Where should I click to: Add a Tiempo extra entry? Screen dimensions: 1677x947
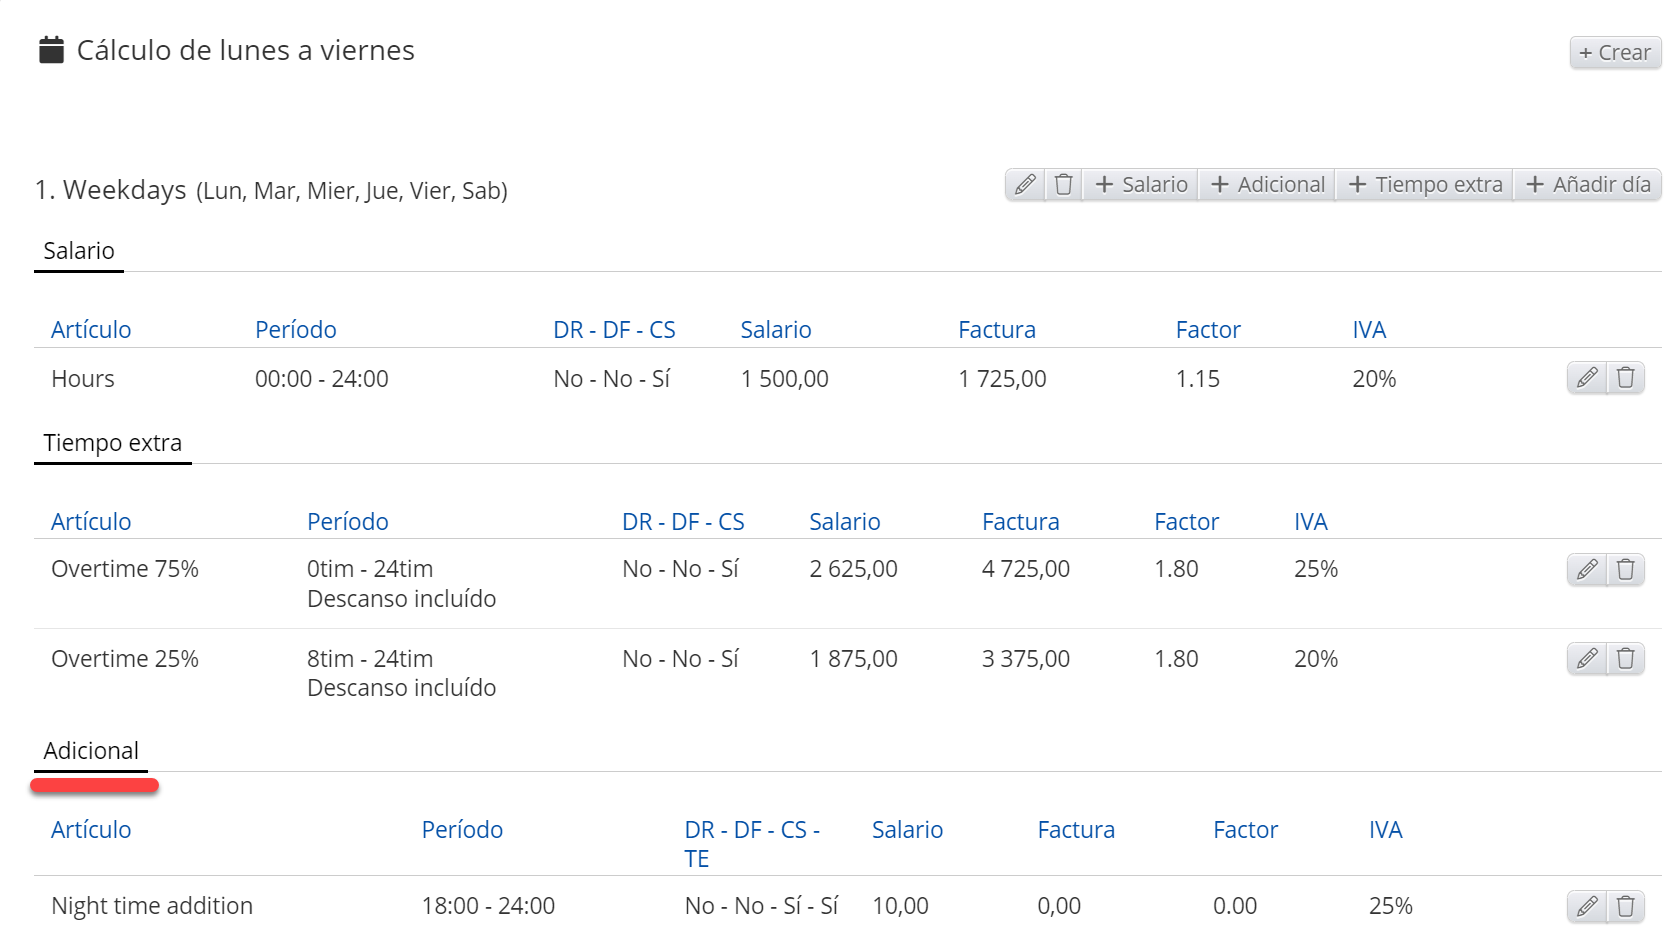coord(1425,185)
